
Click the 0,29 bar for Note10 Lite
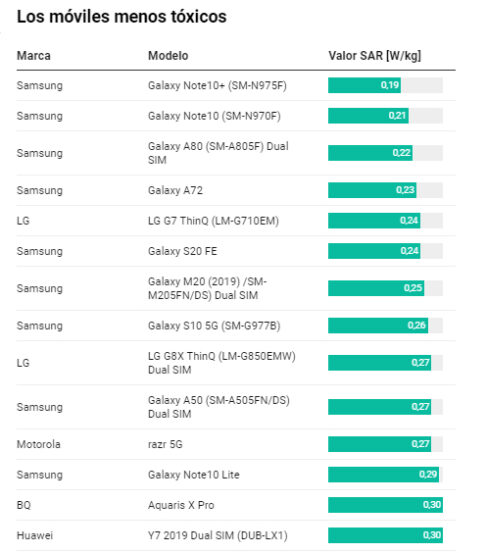(383, 475)
